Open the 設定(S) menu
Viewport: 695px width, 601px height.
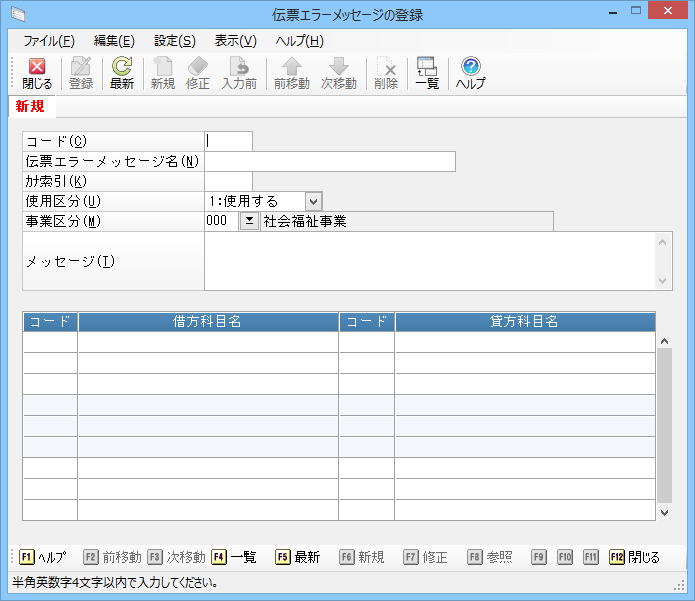174,41
